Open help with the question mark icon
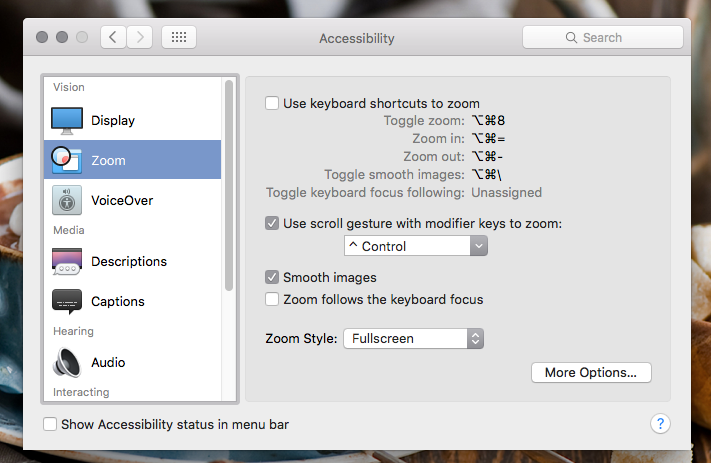Screen dimensions: 711x463 click(x=660, y=424)
